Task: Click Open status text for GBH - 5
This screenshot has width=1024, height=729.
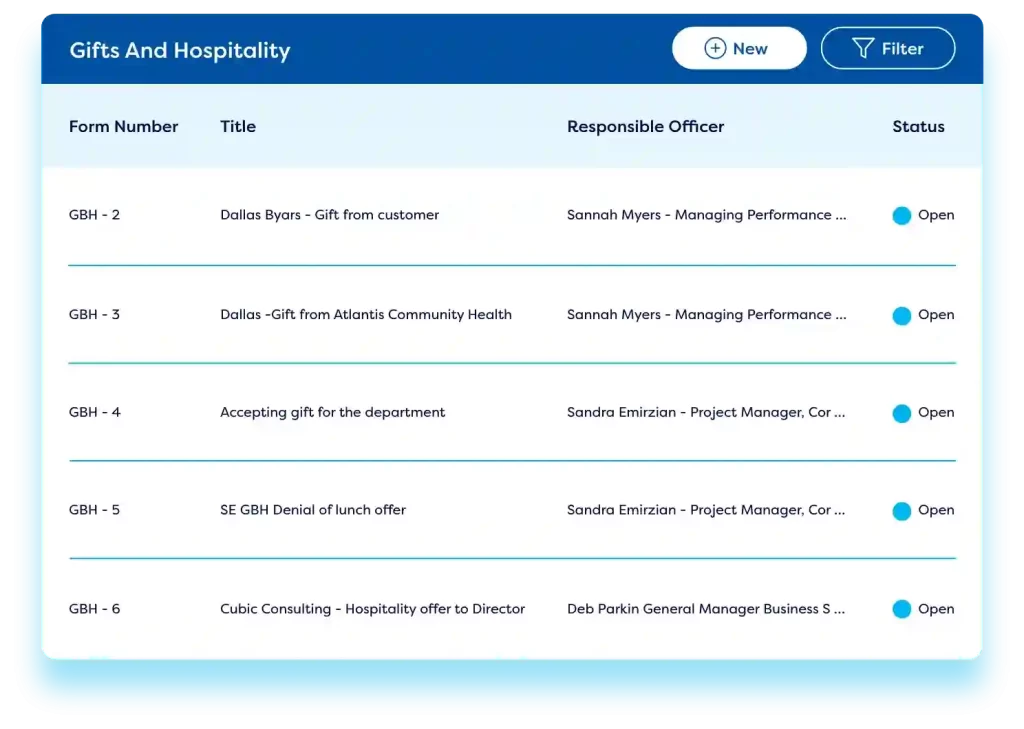Action: [x=936, y=510]
